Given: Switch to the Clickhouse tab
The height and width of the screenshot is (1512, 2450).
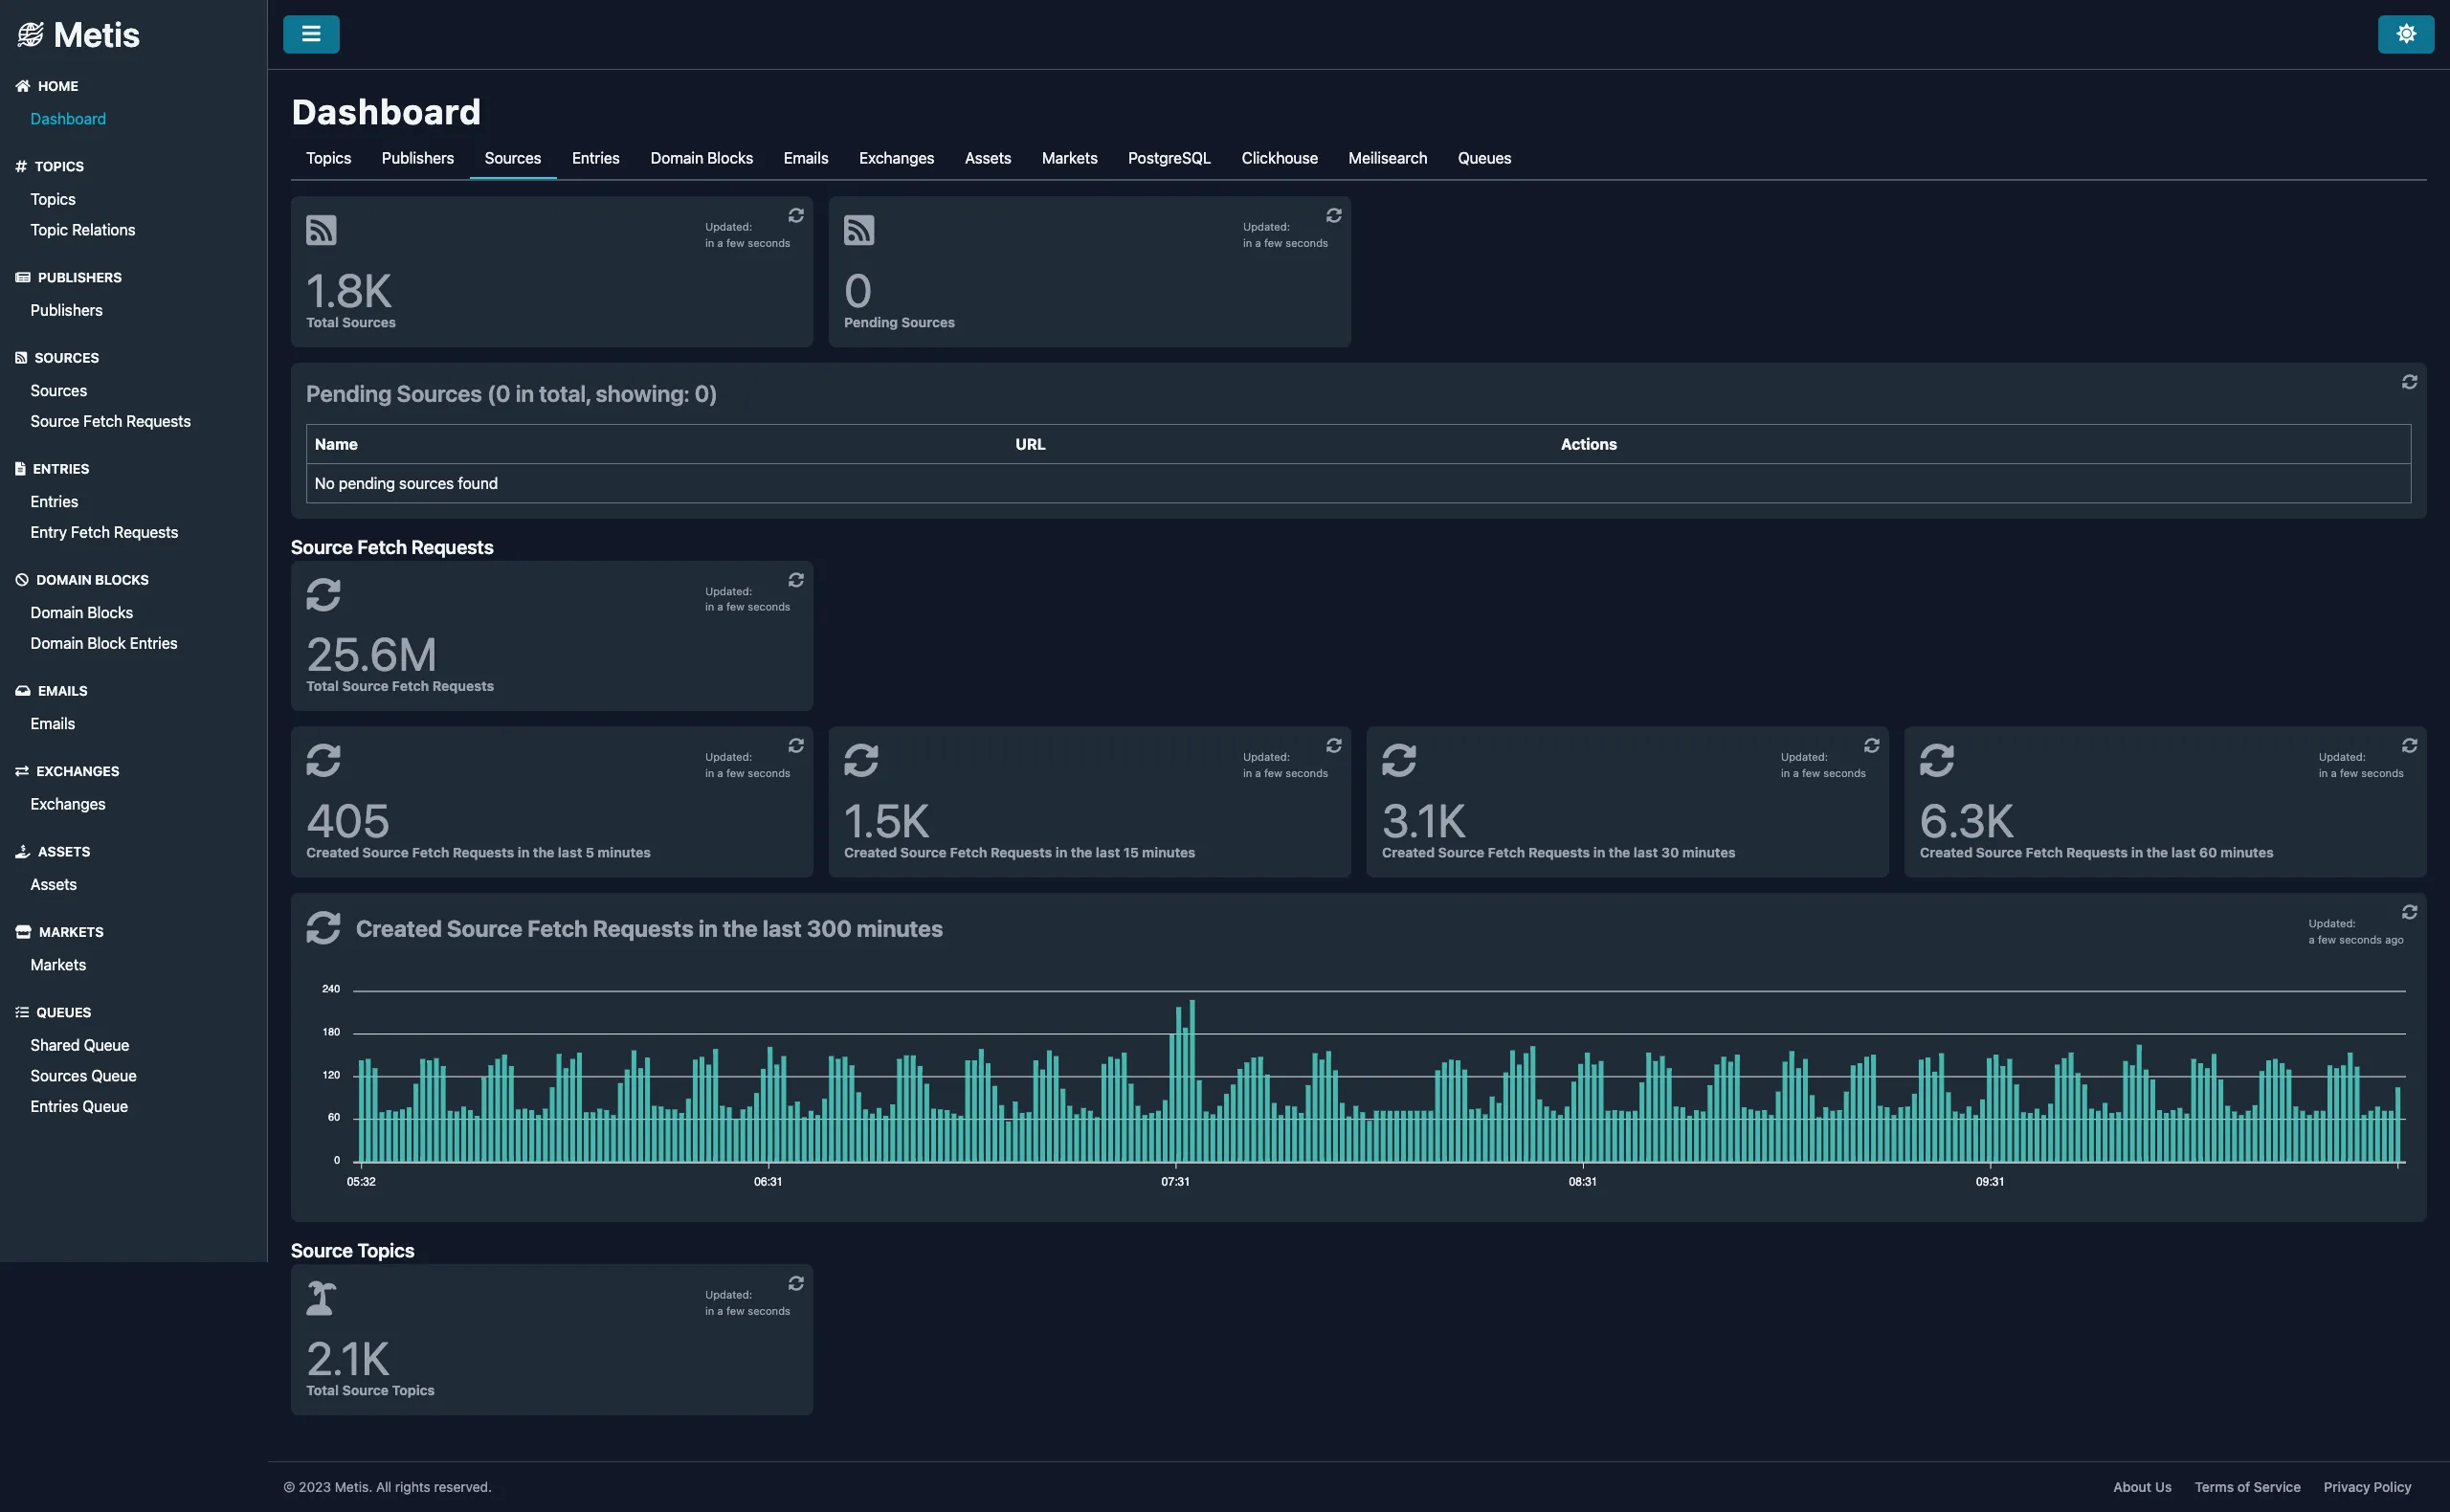Looking at the screenshot, I should (x=1280, y=158).
